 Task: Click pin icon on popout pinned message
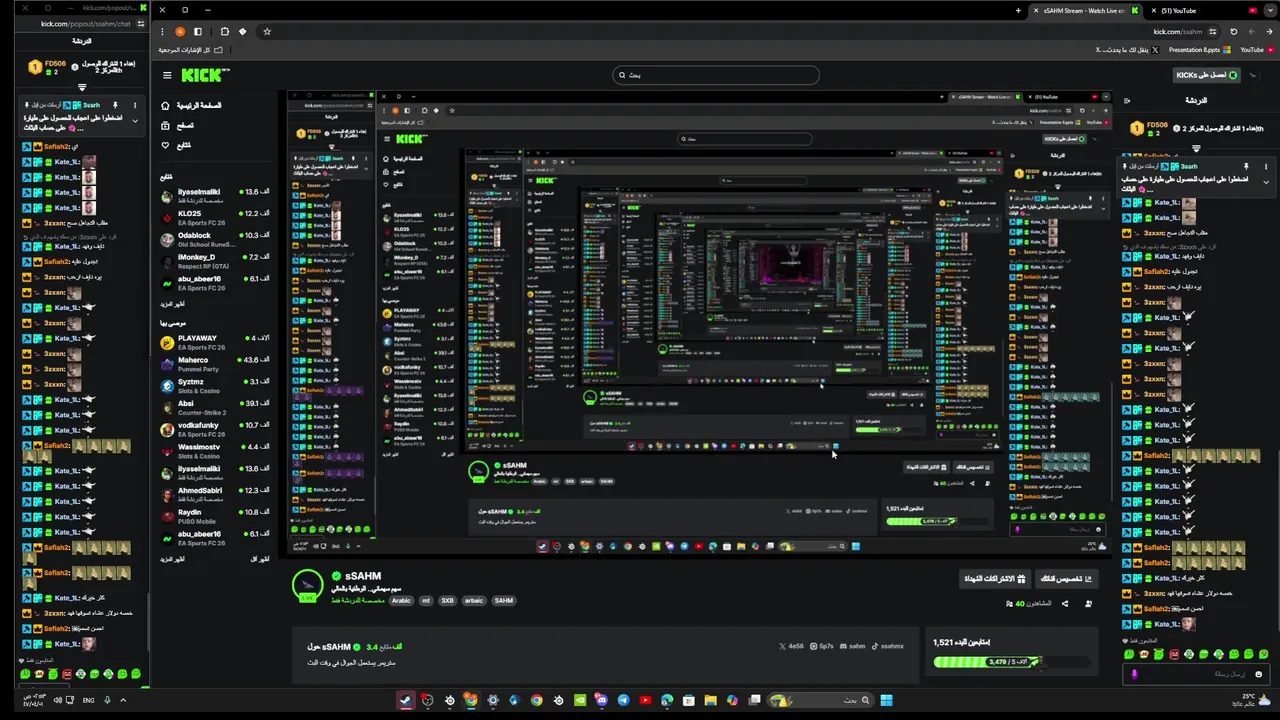[115, 105]
